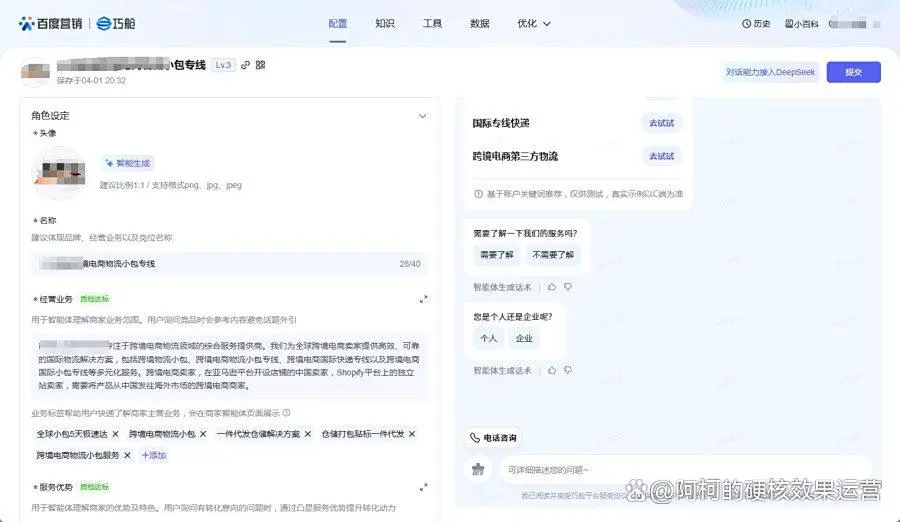The width and height of the screenshot is (900, 522).
Task: Copy the agent link via chain icon
Action: [245, 65]
